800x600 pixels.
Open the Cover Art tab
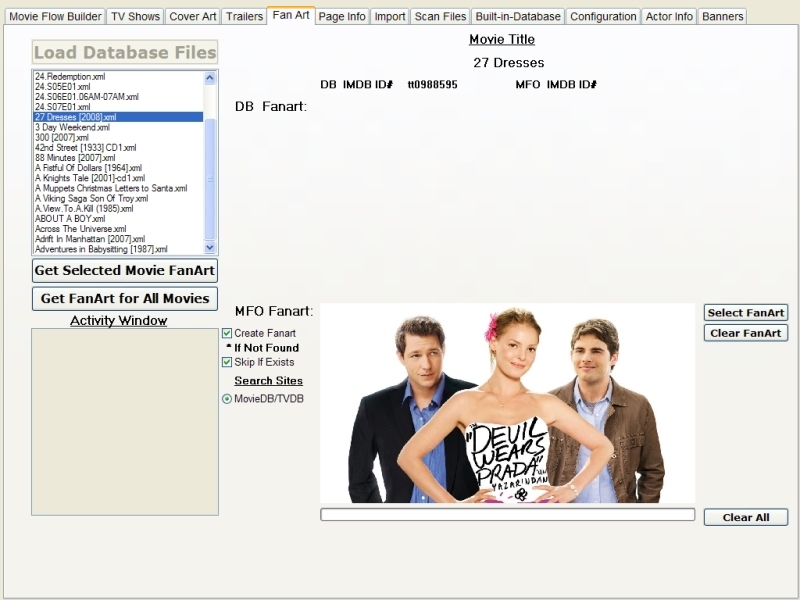193,17
